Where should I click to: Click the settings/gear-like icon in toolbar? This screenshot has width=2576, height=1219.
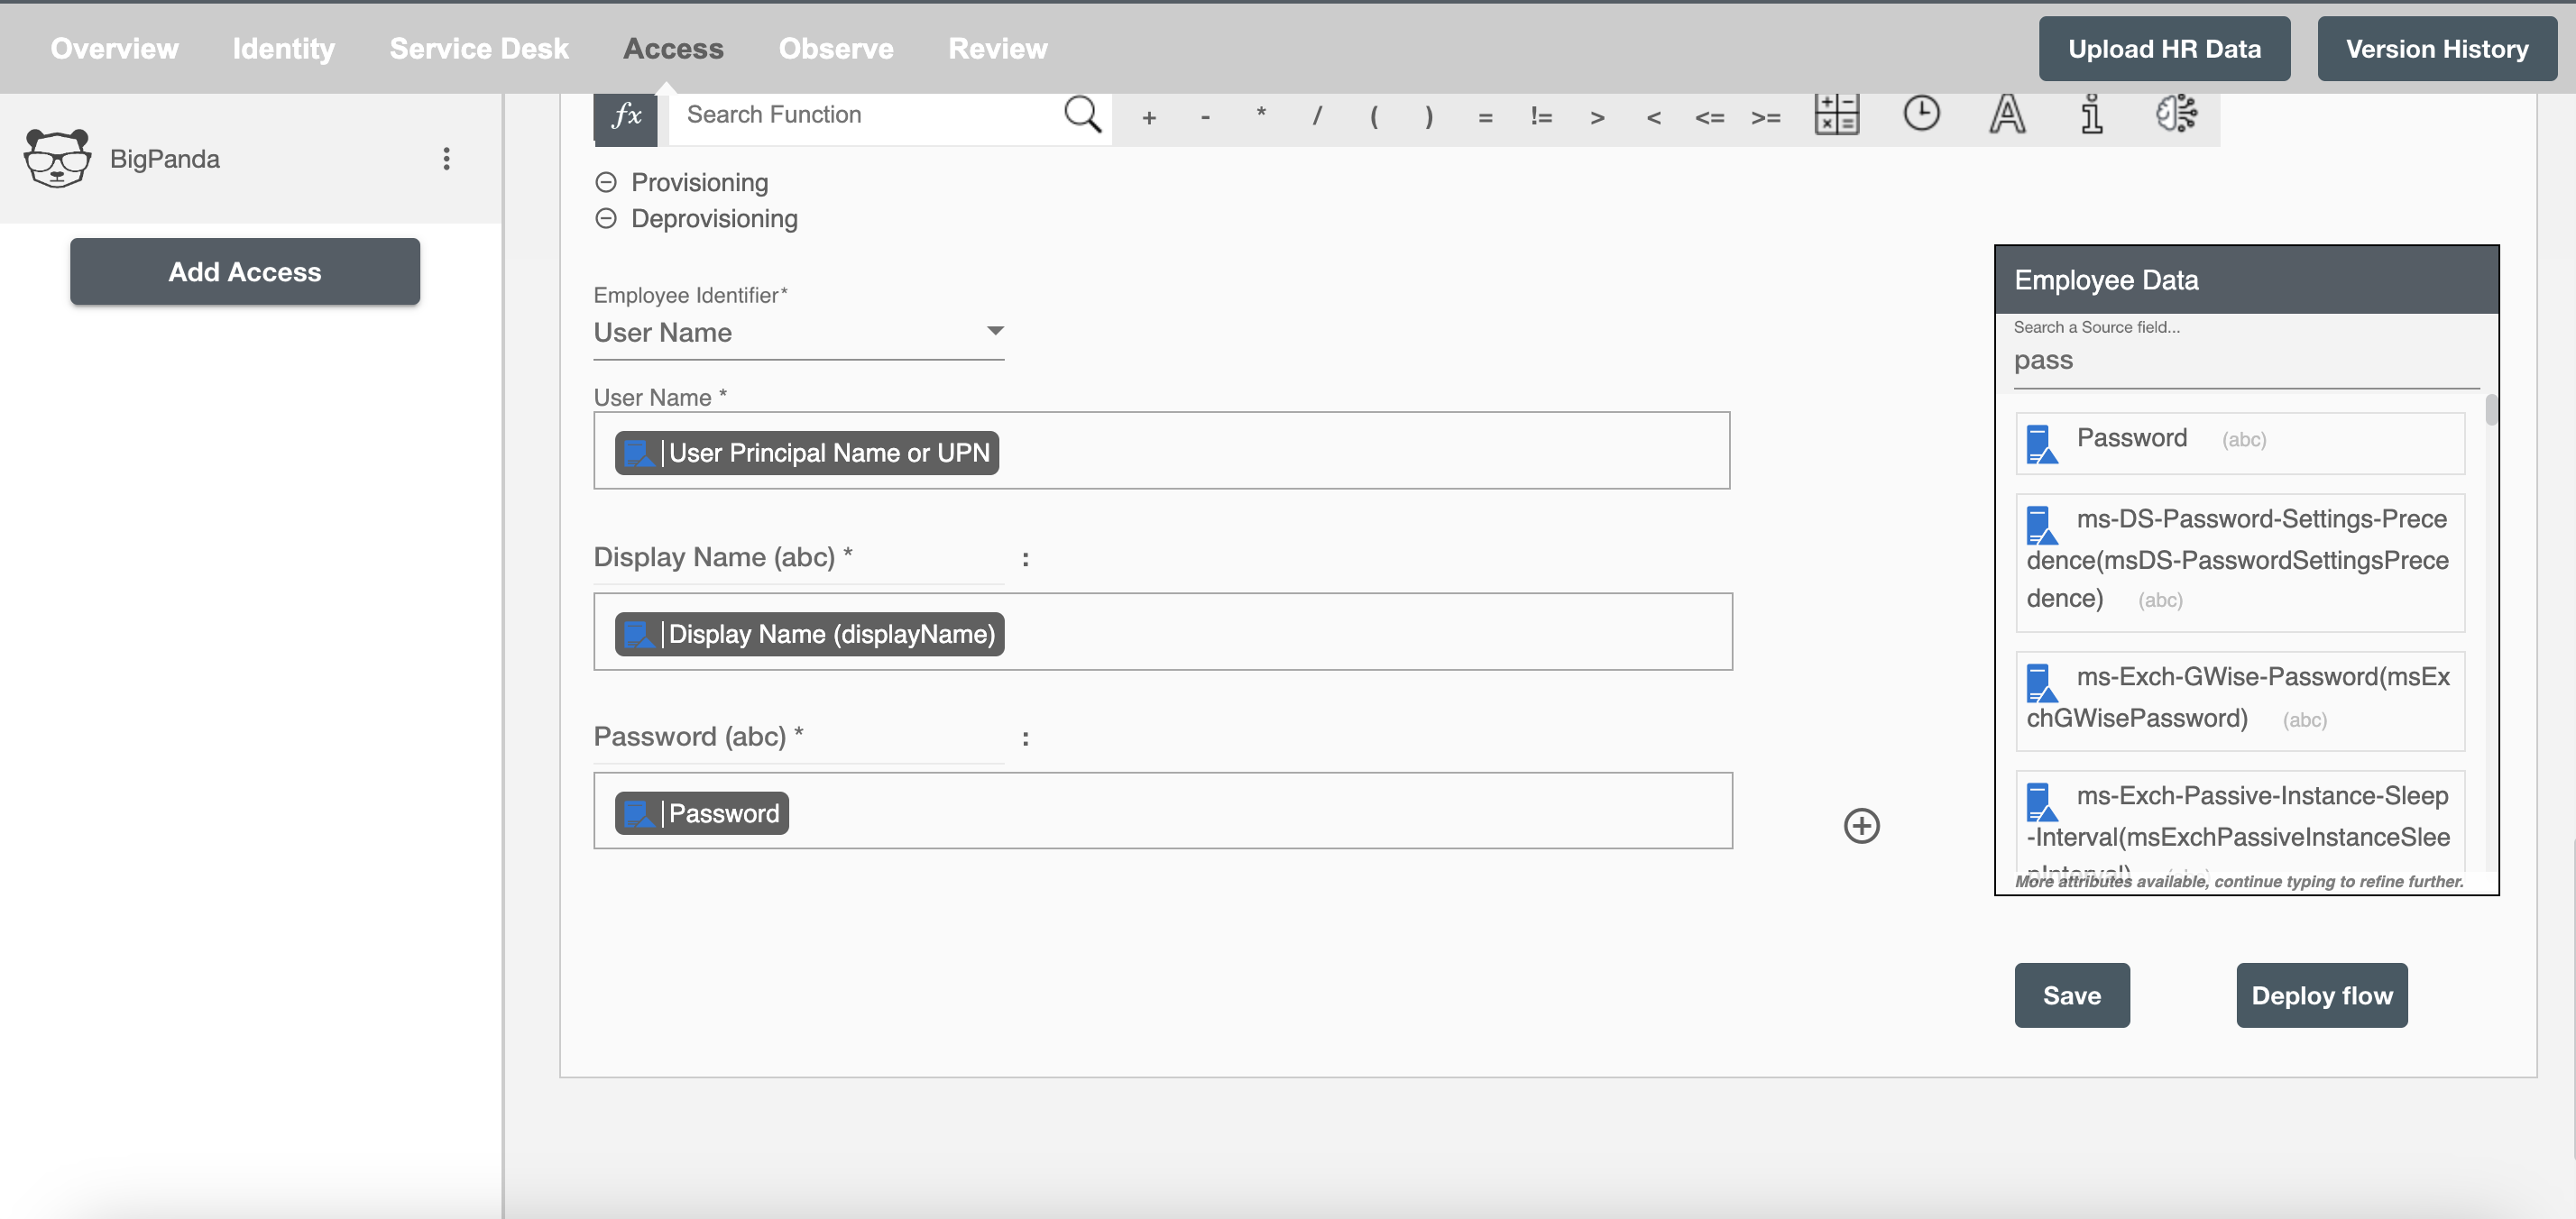point(2176,114)
